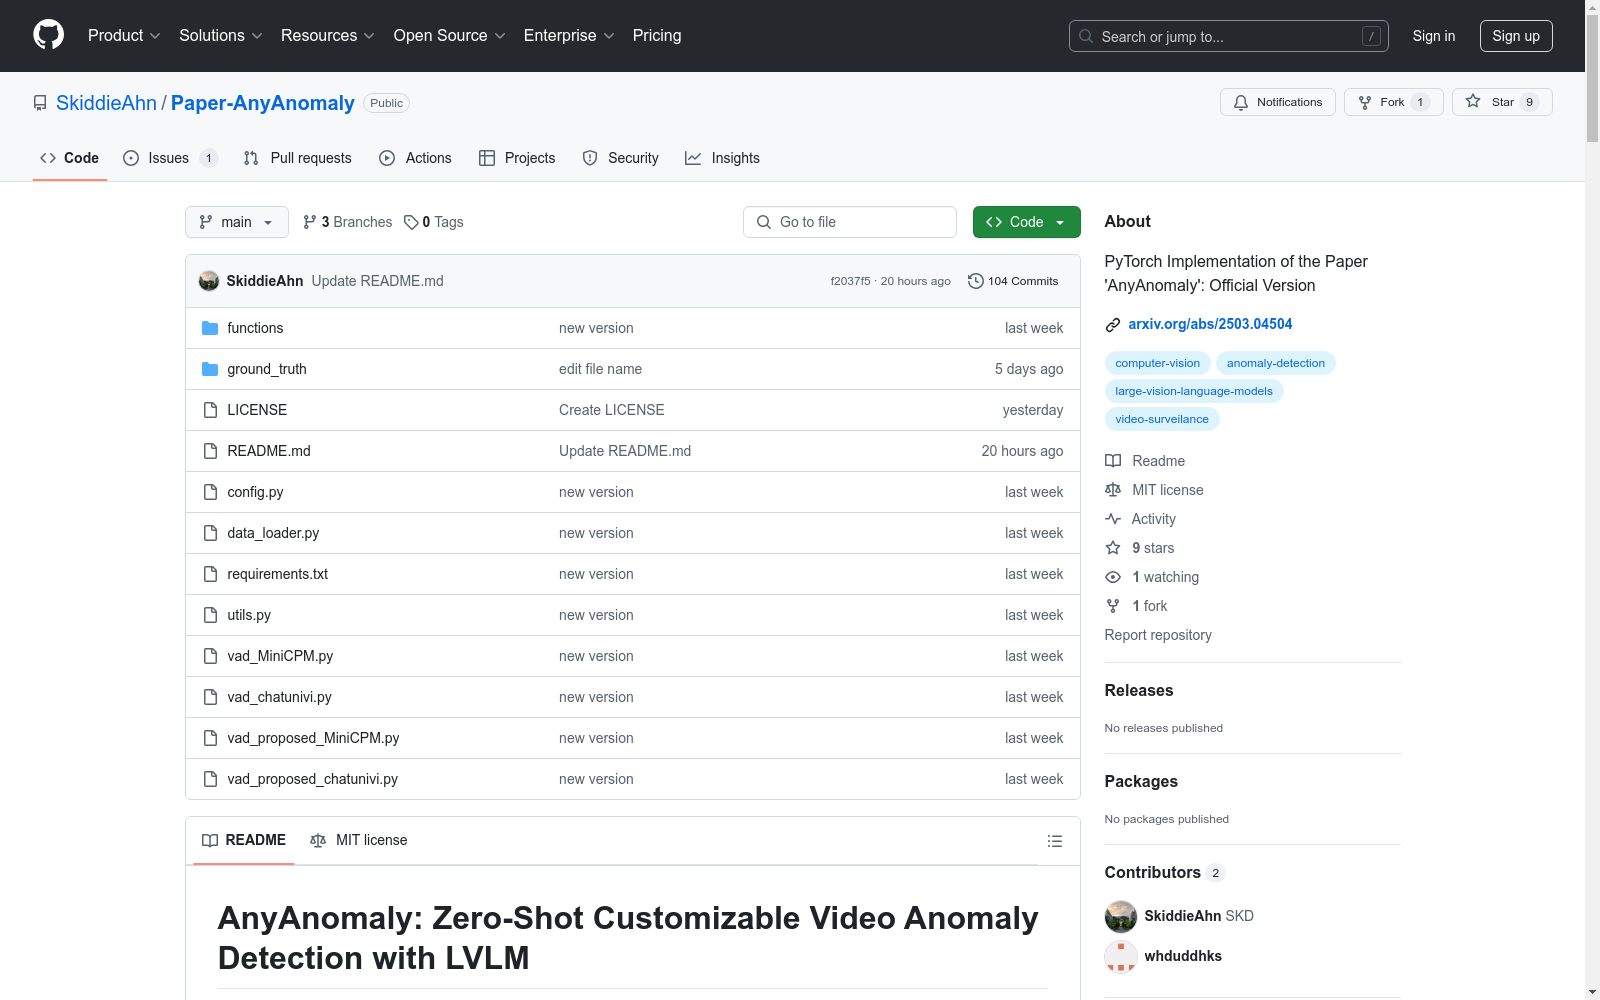
Task: Click the Sign in link
Action: pyautogui.click(x=1434, y=36)
